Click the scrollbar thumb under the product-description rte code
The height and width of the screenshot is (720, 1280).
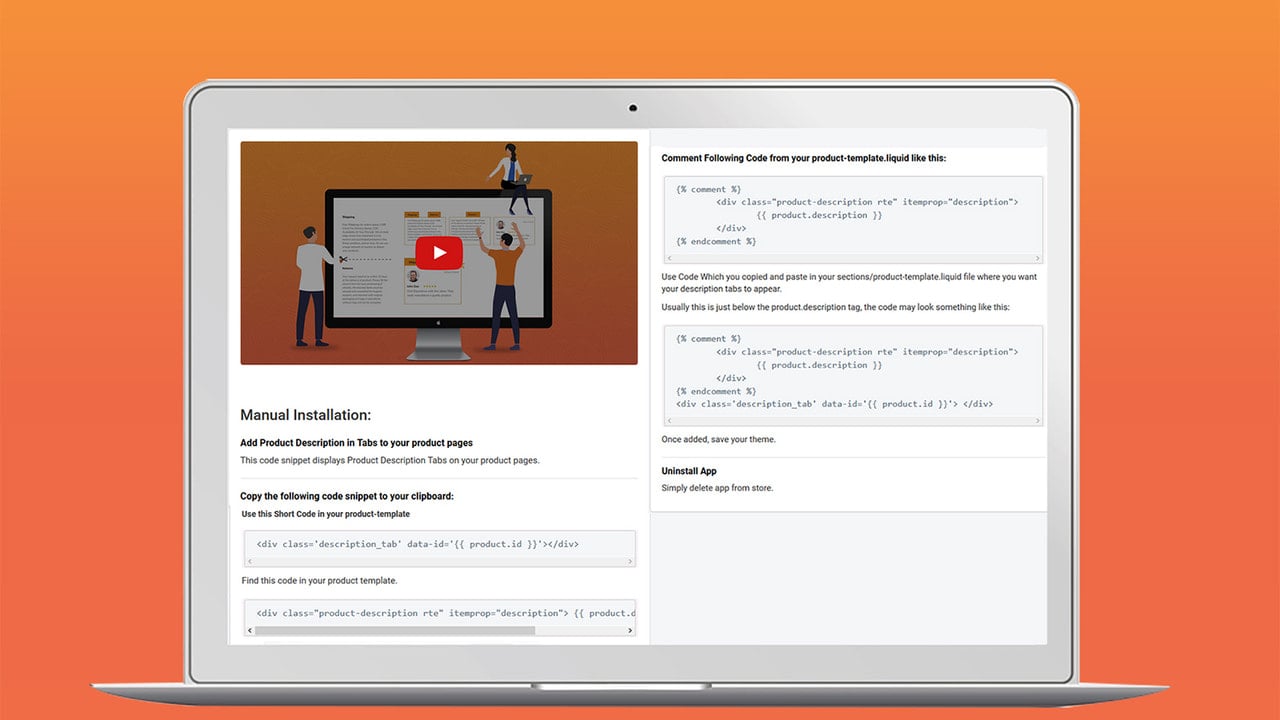pyautogui.click(x=395, y=631)
